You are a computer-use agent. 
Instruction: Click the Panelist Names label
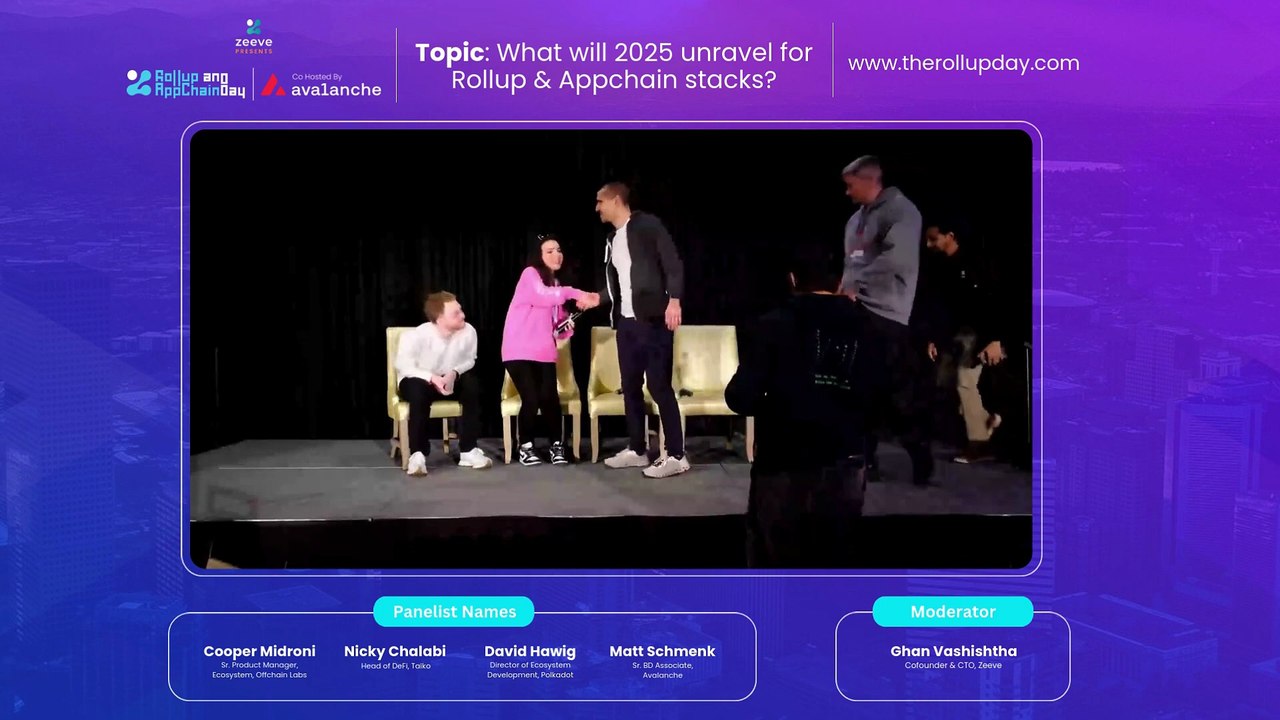pyautogui.click(x=454, y=612)
